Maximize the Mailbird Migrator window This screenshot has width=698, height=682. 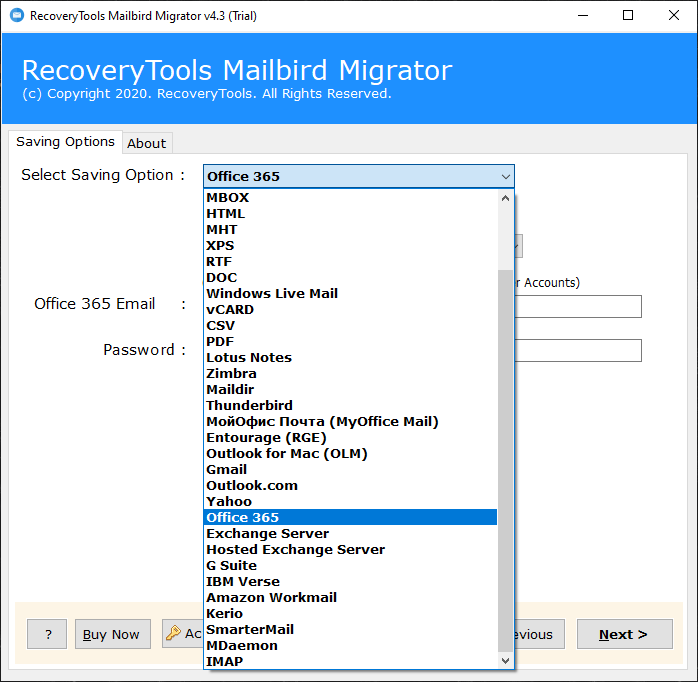click(x=628, y=16)
